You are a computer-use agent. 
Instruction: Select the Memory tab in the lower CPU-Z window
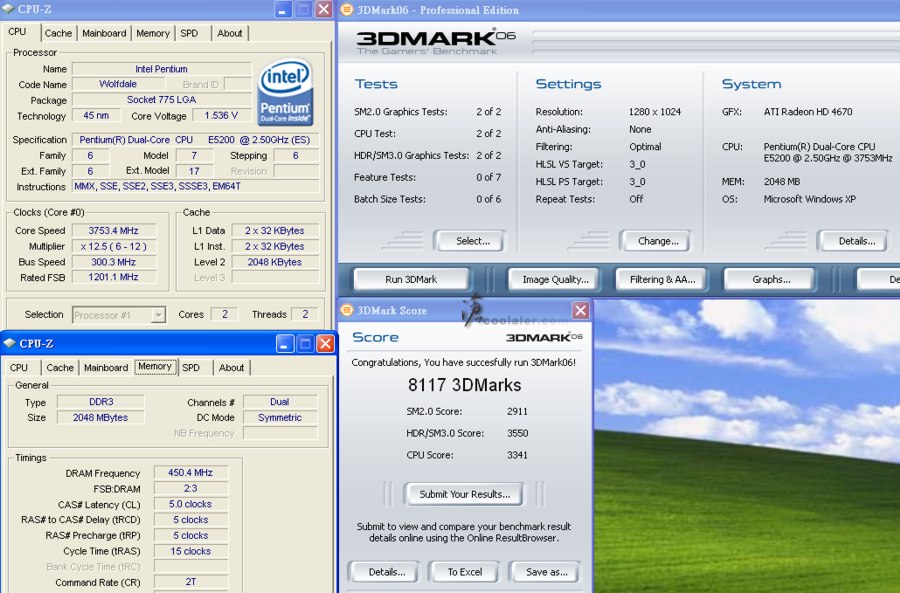pyautogui.click(x=155, y=366)
